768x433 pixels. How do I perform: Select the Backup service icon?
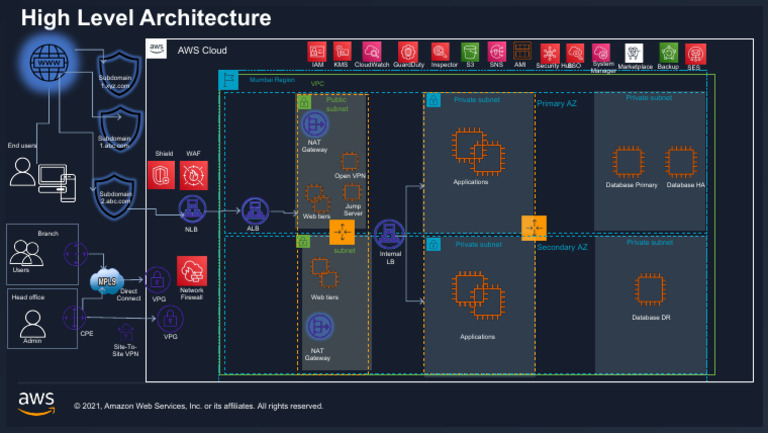[668, 51]
